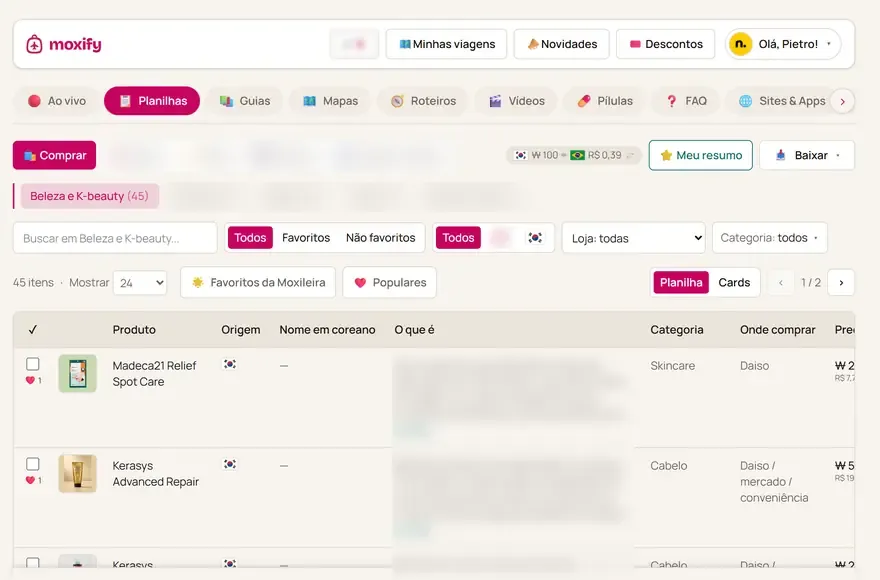880x580 pixels.
Task: Click Skincare category cell
Action: 672,366
